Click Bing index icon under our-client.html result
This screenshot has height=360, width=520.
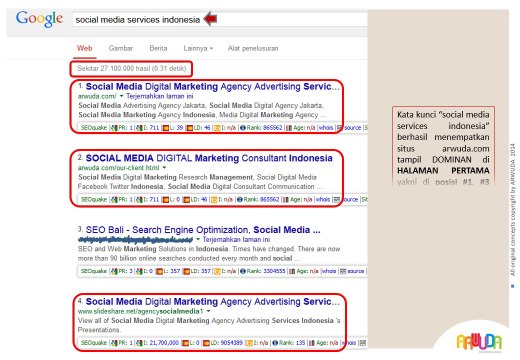coord(214,200)
